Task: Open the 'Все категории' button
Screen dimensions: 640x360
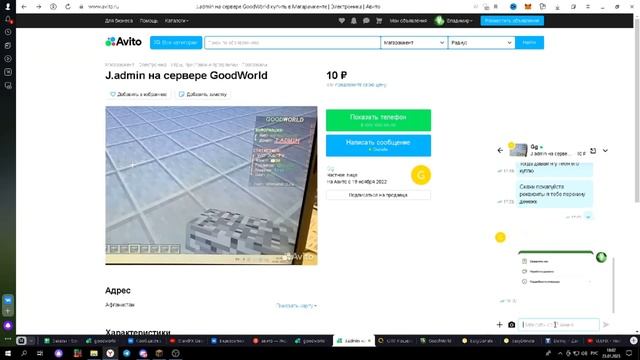Action: click(x=176, y=42)
